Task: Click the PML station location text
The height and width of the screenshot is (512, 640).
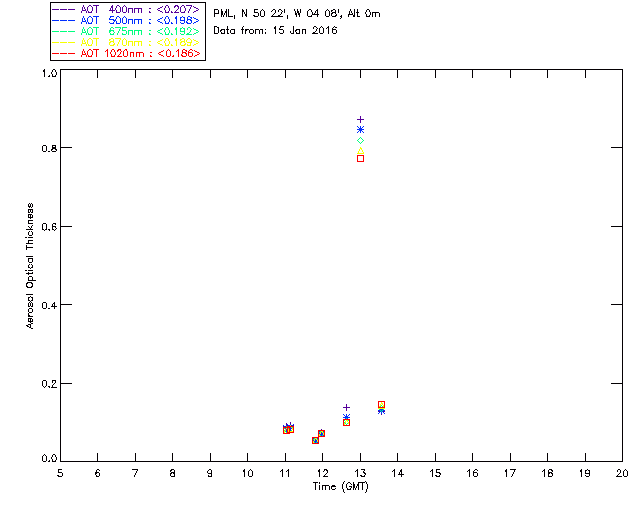Action: click(297, 14)
